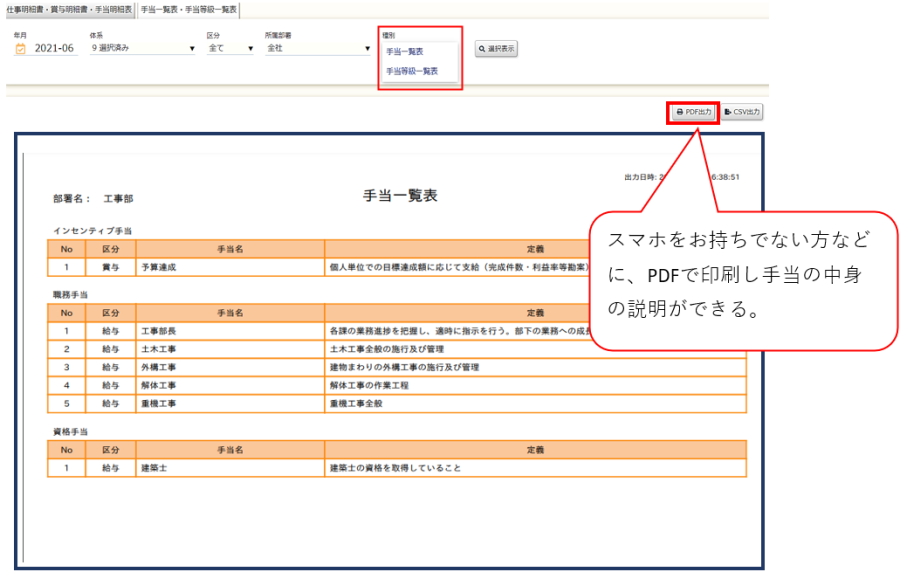Switch to 仕事明細書・賞与明細書・手当明細表 tab
The width and height of the screenshot is (900, 572).
click(68, 9)
